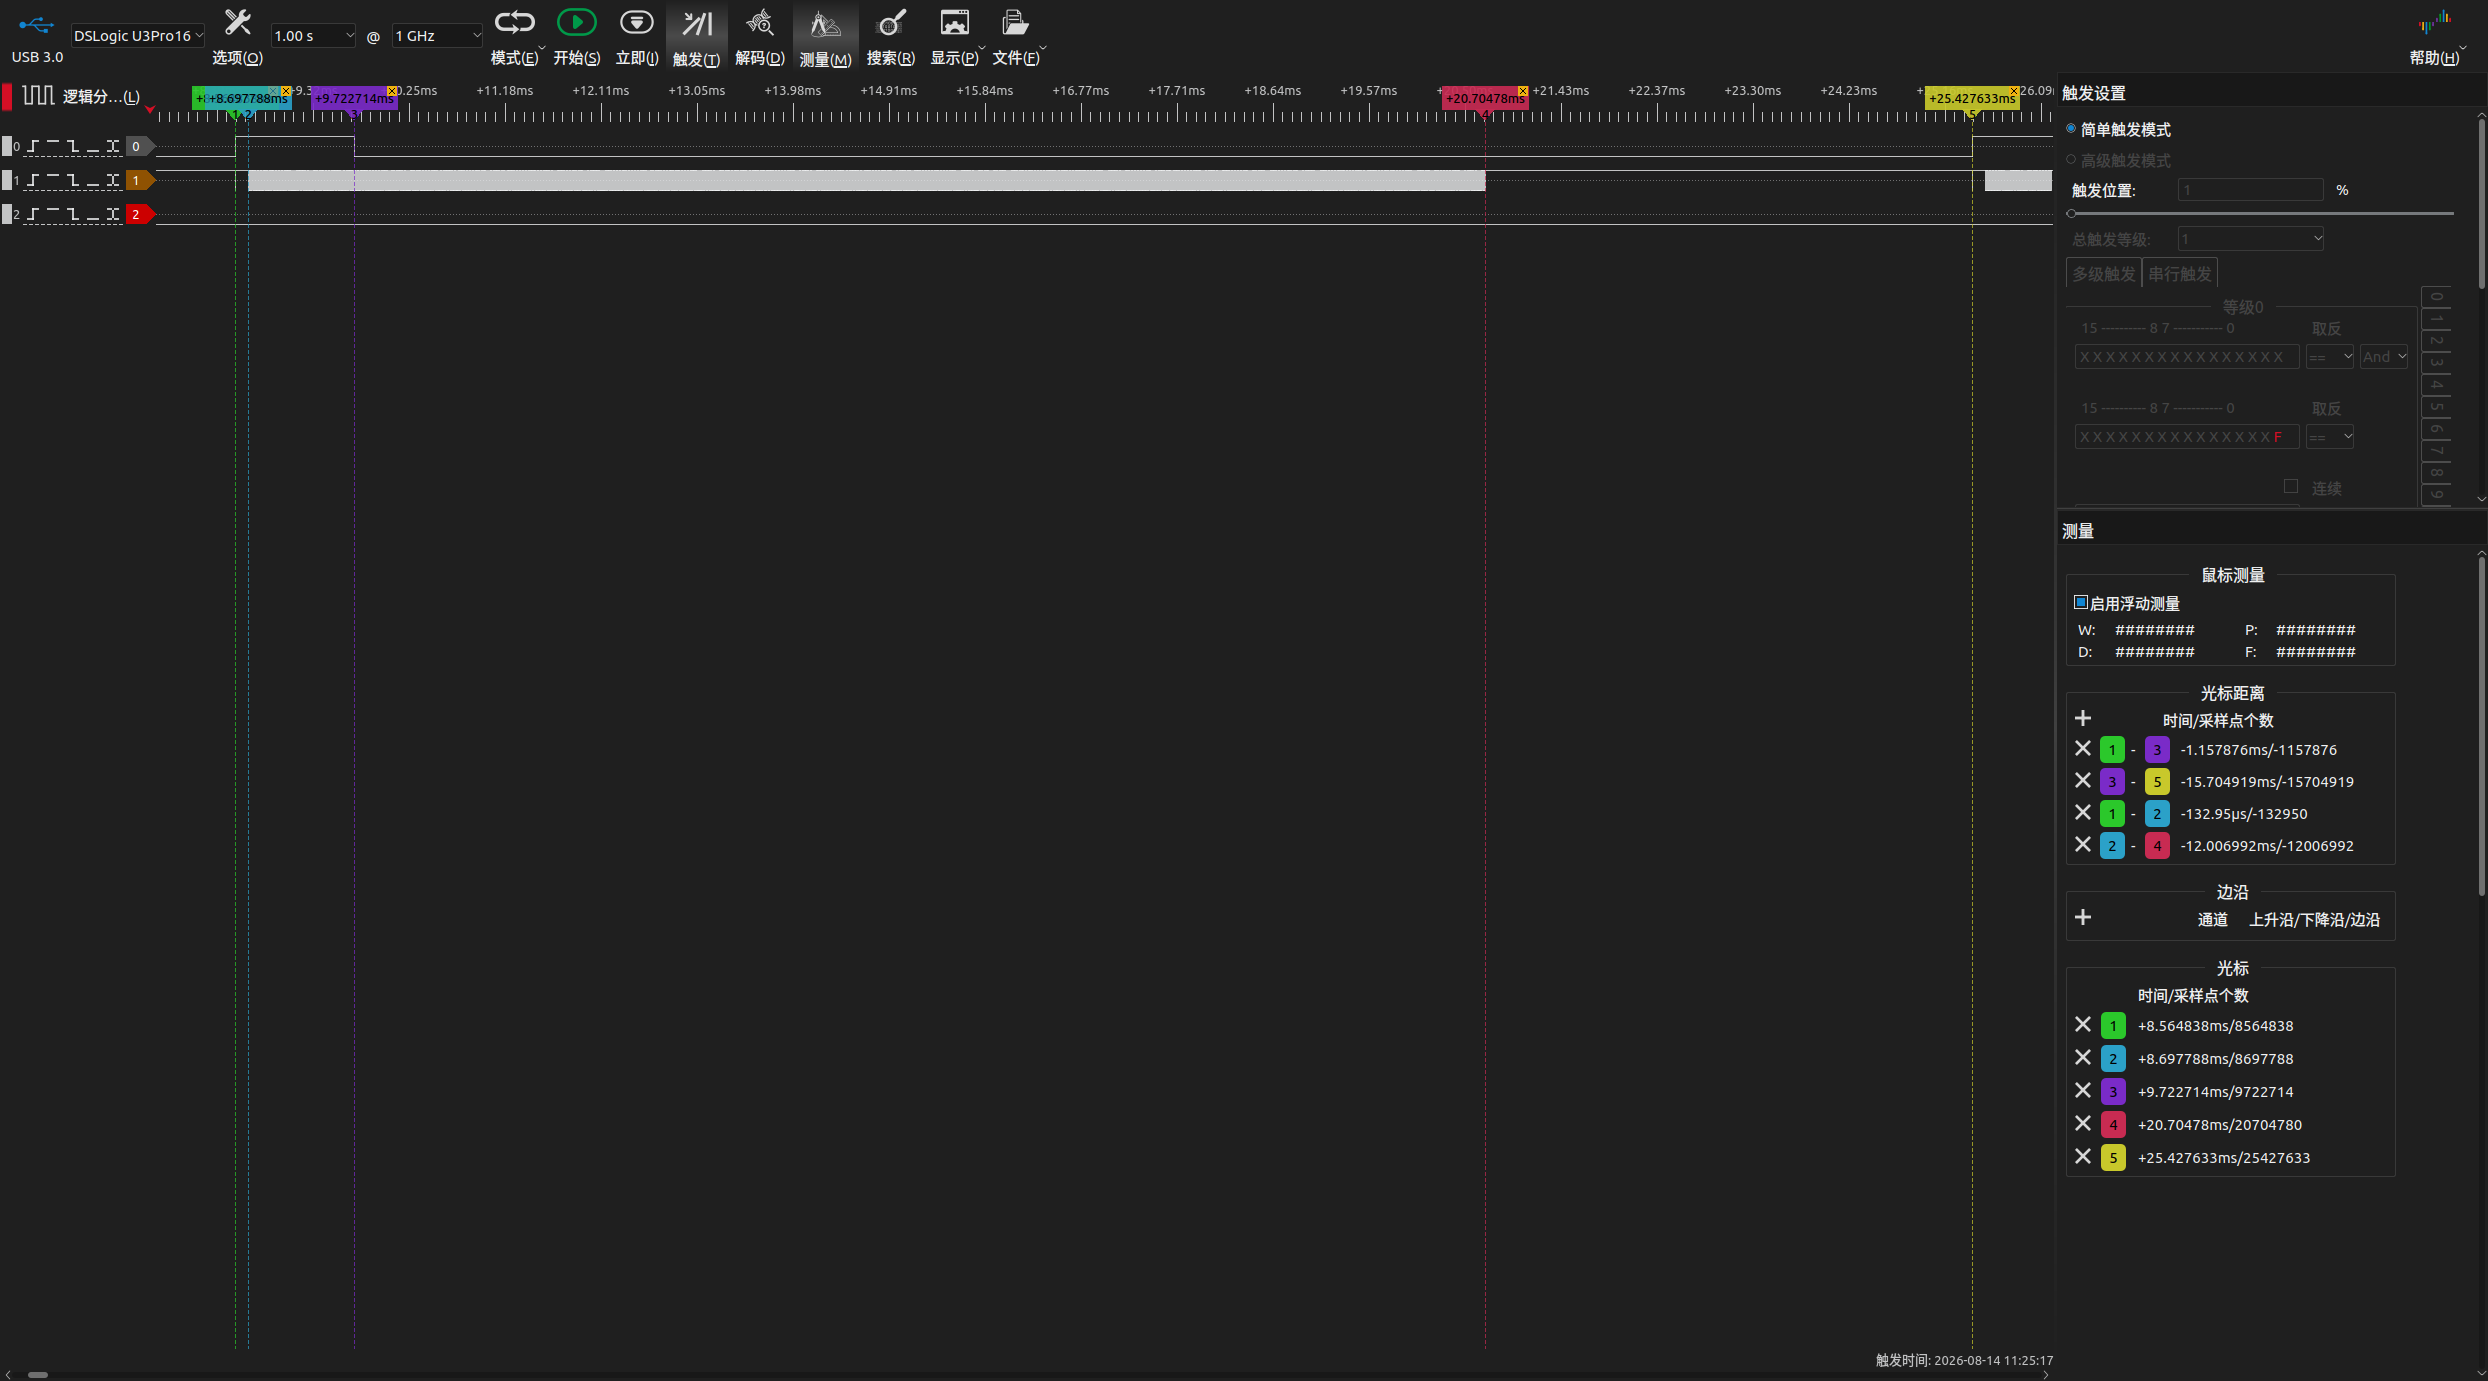The height and width of the screenshot is (1381, 2488).
Task: Open the 1.00 s duration dropdown
Action: pos(313,36)
